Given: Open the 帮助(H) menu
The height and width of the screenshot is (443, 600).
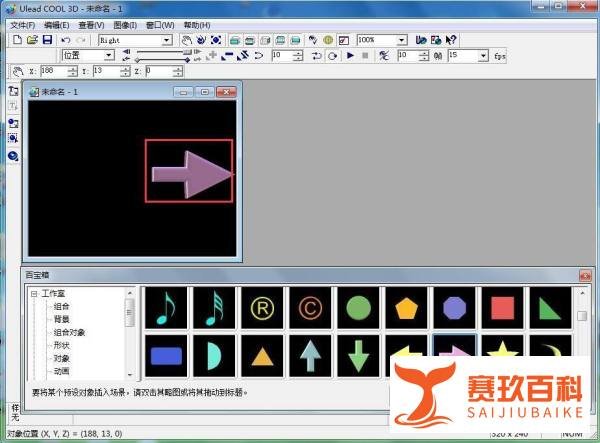Looking at the screenshot, I should (x=197, y=25).
